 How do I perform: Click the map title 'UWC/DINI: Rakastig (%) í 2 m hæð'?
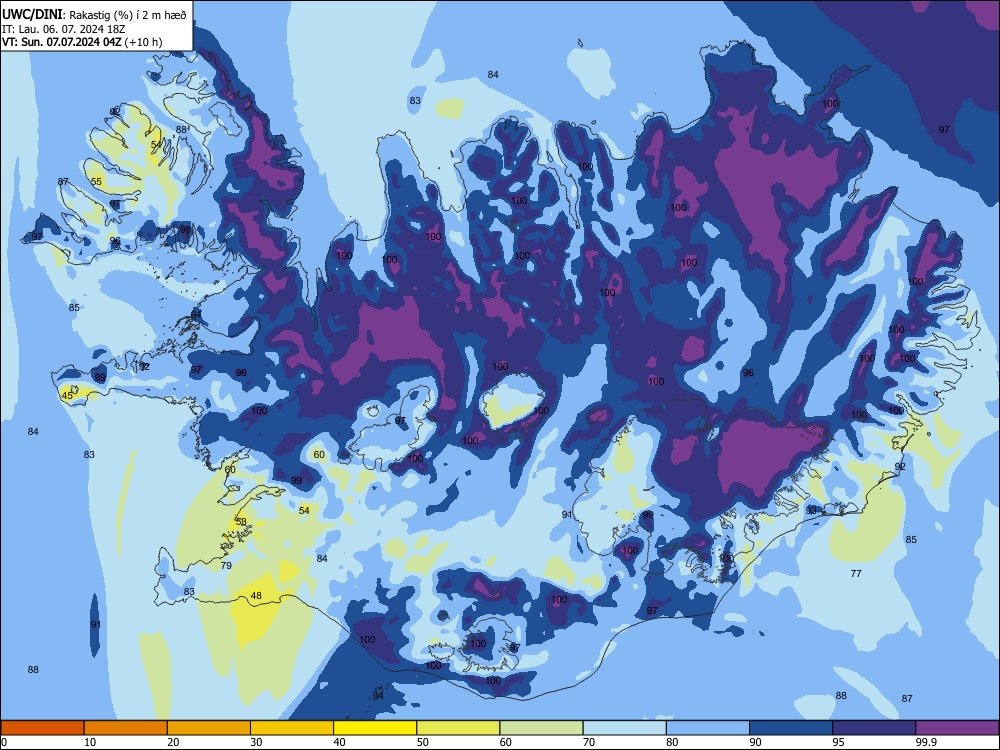pos(94,15)
